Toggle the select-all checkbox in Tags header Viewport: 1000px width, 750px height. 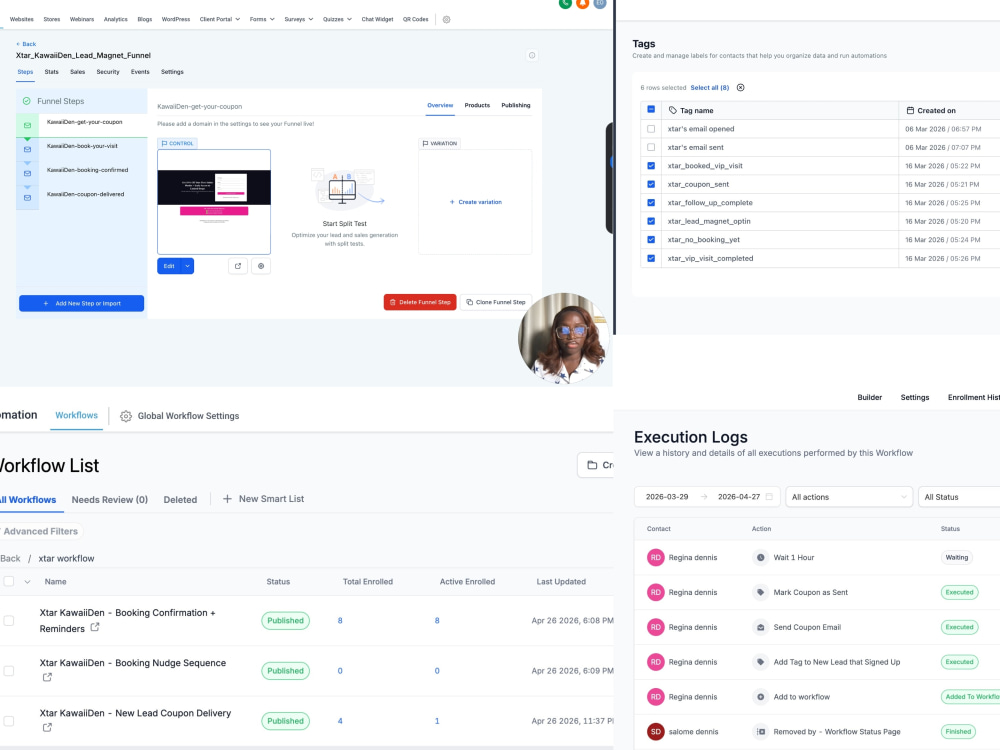click(x=651, y=110)
